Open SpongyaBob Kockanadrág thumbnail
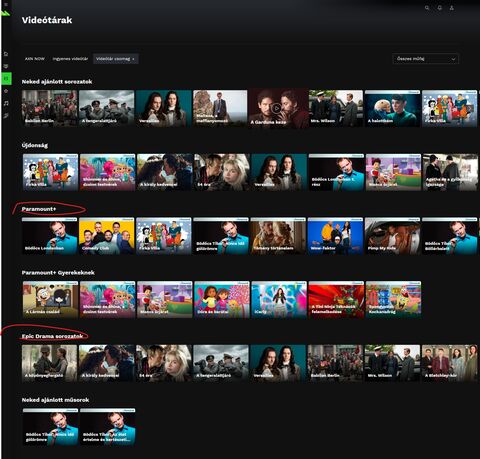The width and height of the screenshot is (480, 459). pyautogui.click(x=393, y=299)
